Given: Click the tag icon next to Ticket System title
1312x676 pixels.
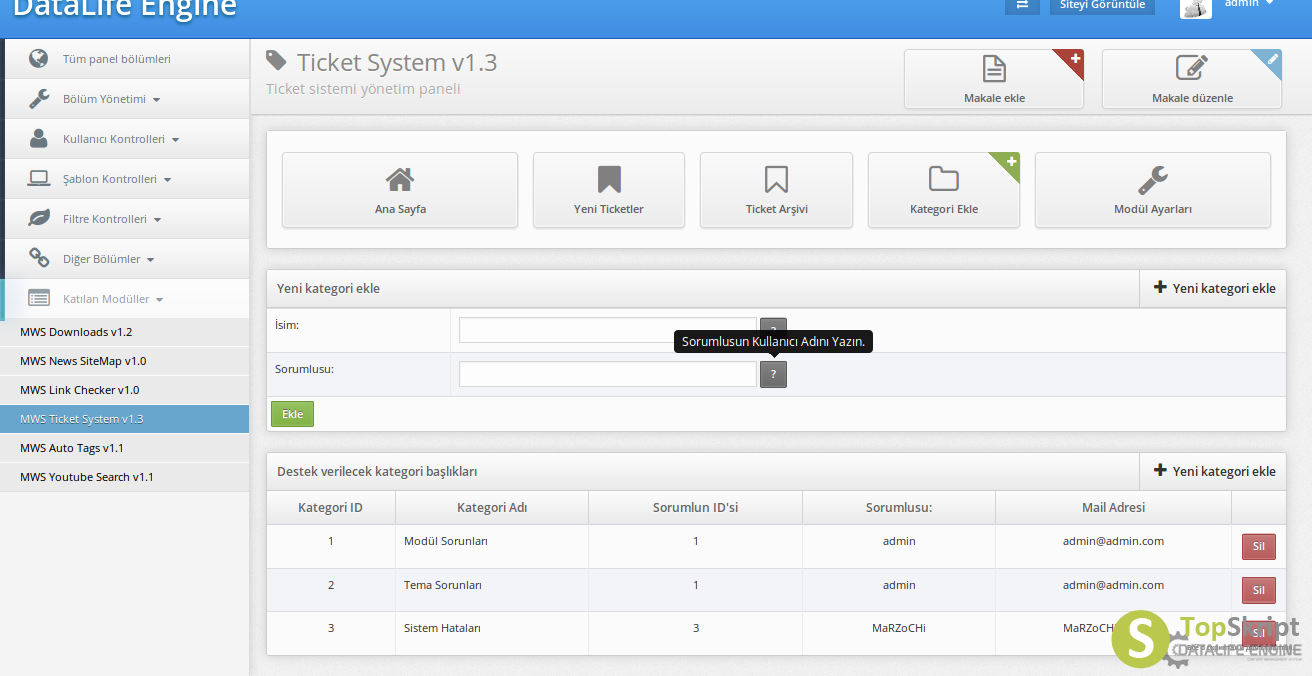Looking at the screenshot, I should coord(276,61).
